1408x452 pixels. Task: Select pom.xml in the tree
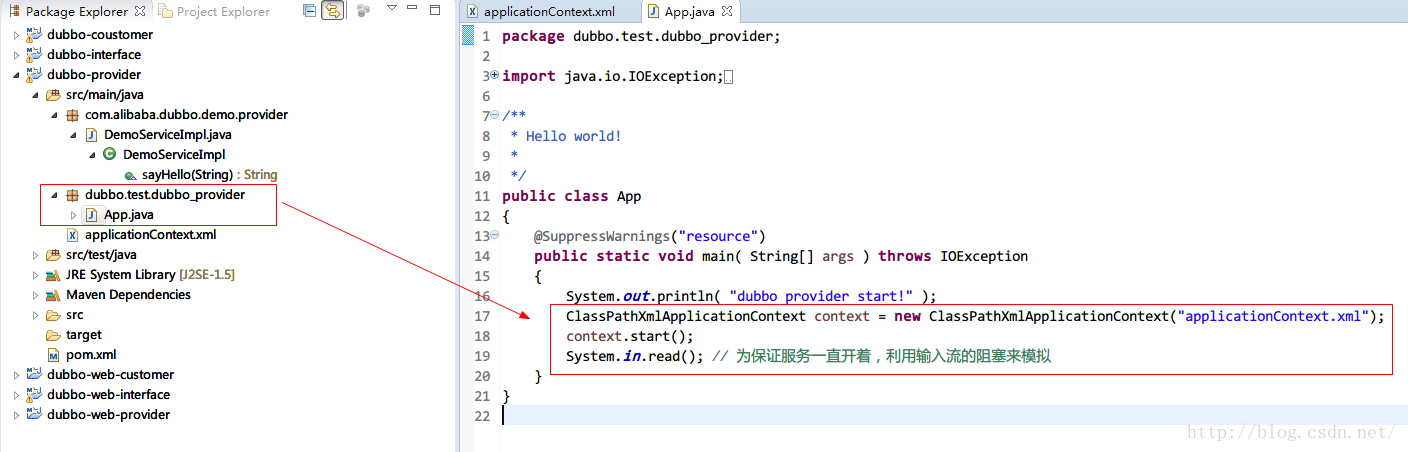click(x=91, y=355)
